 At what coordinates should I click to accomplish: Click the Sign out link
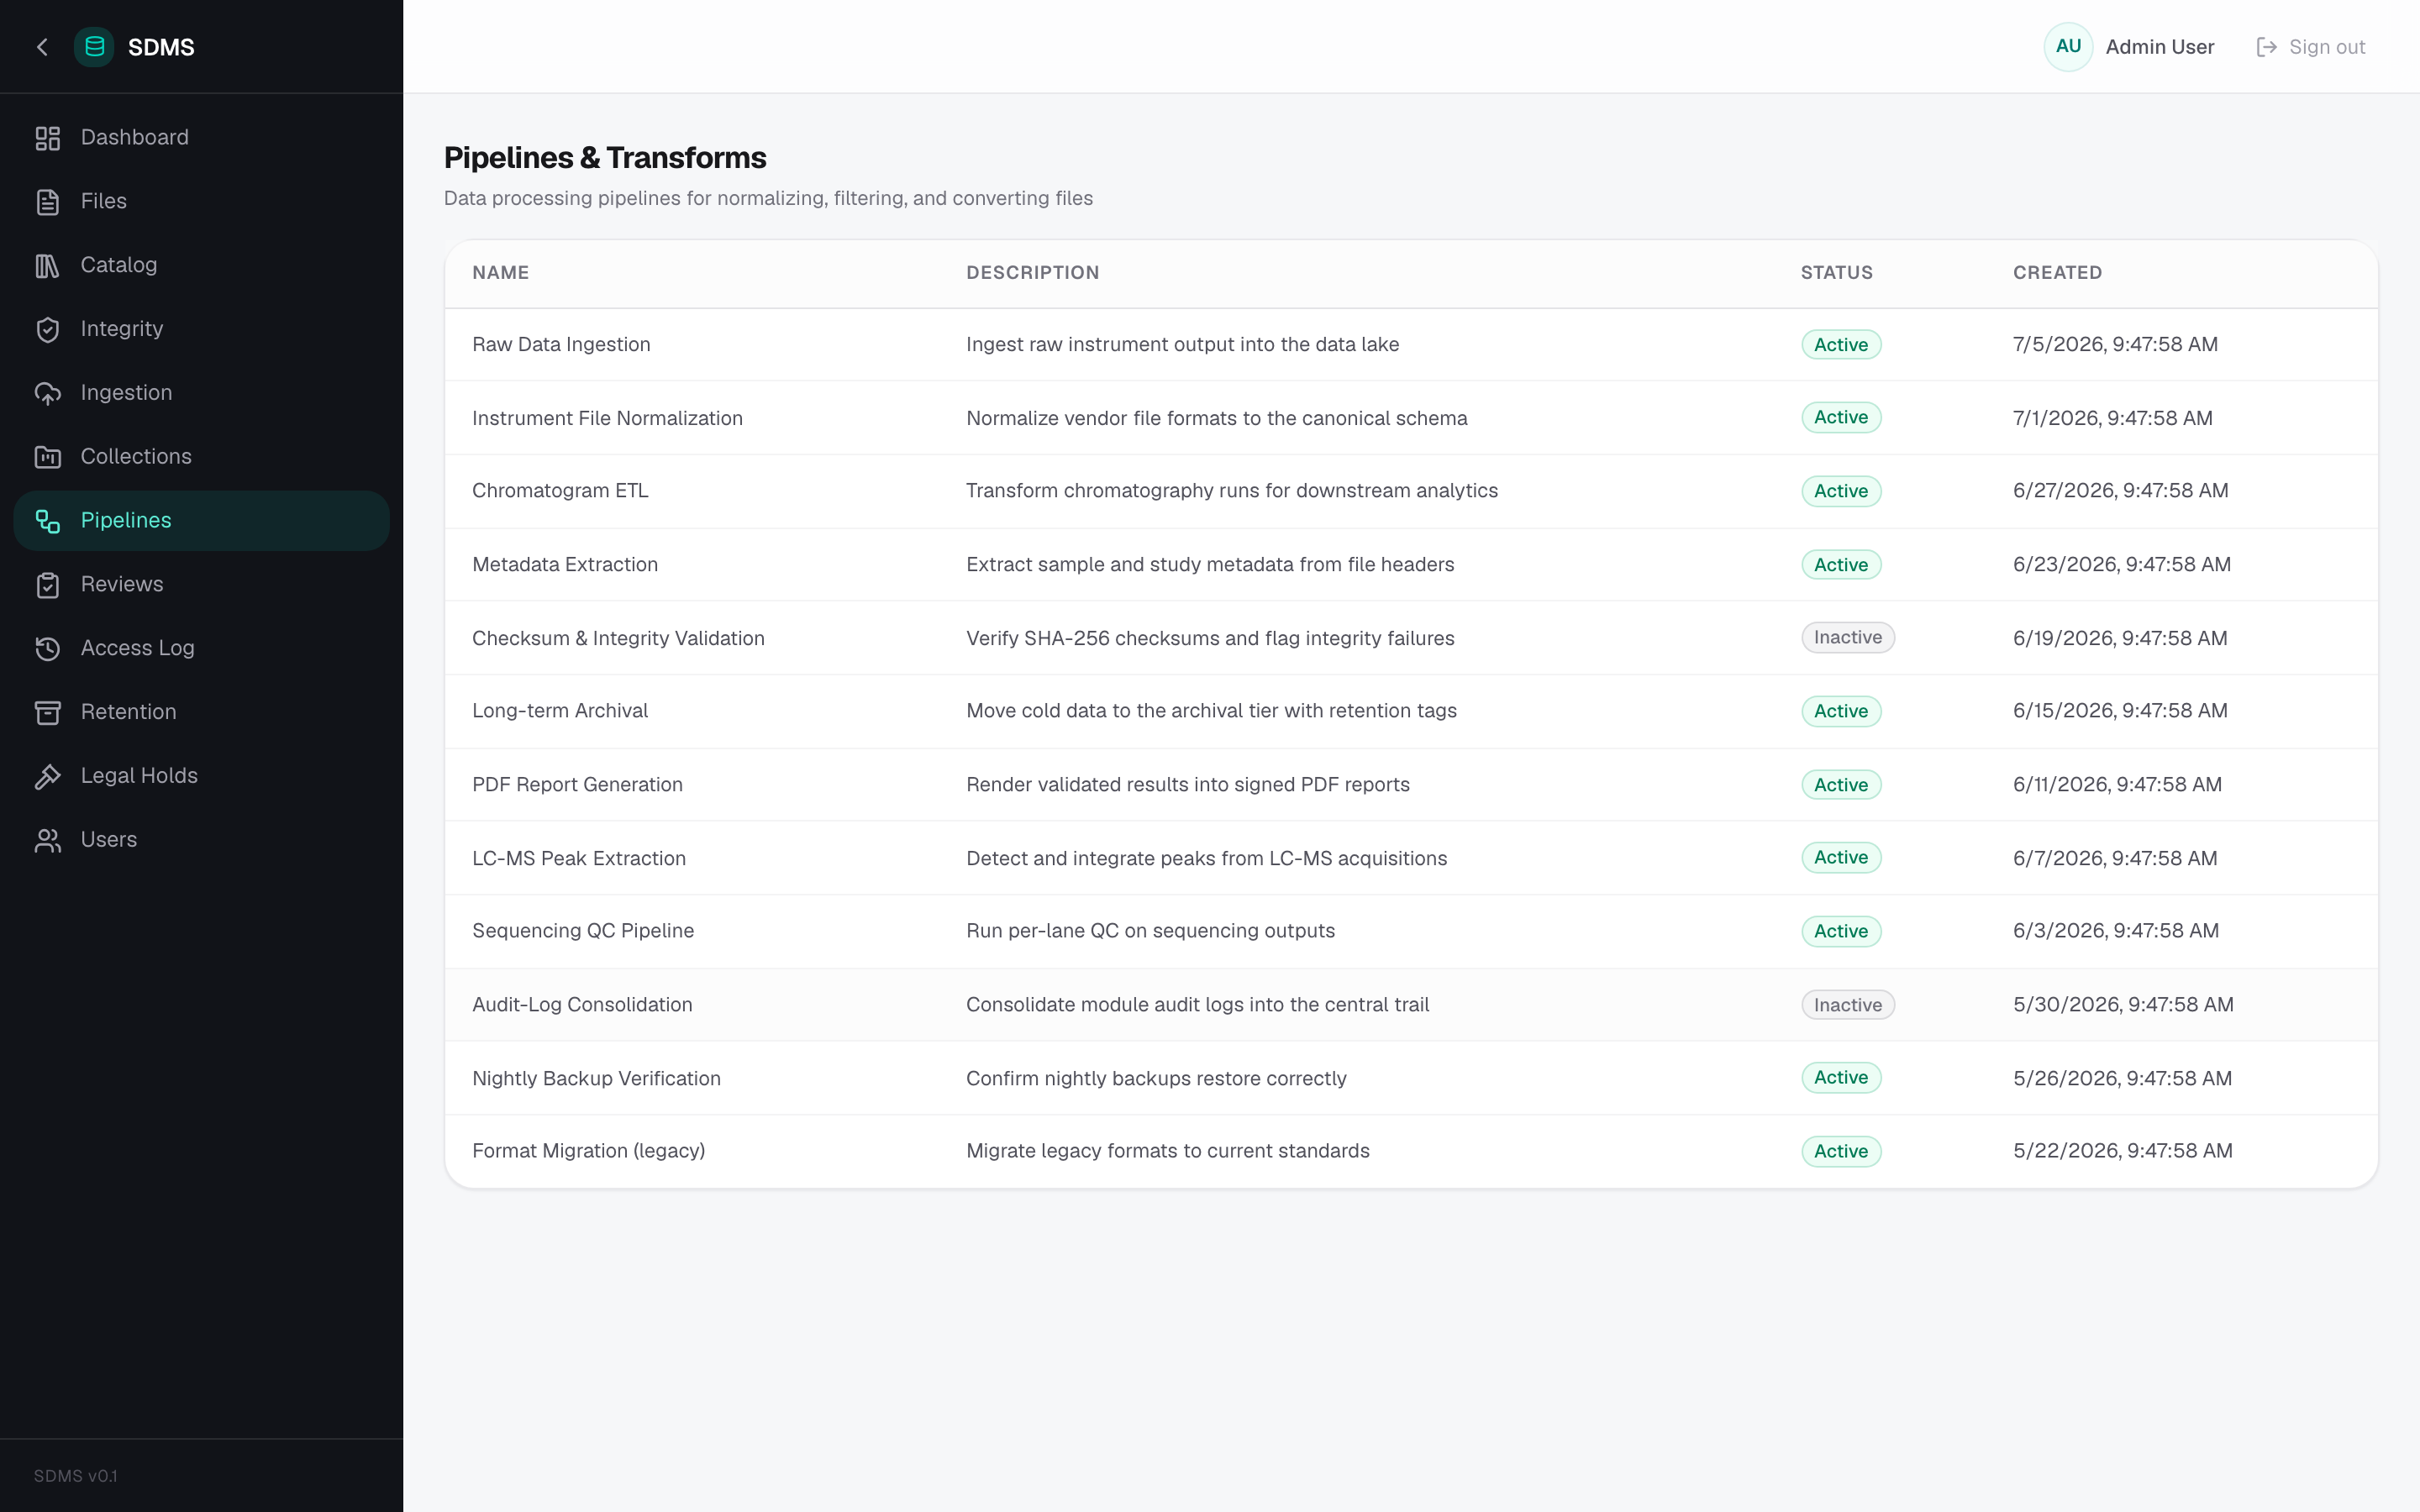pyautogui.click(x=2310, y=47)
